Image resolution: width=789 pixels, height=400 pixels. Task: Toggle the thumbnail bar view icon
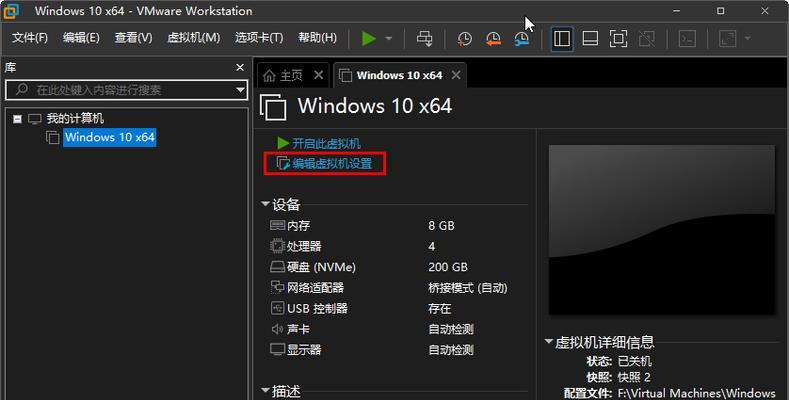pyautogui.click(x=590, y=39)
